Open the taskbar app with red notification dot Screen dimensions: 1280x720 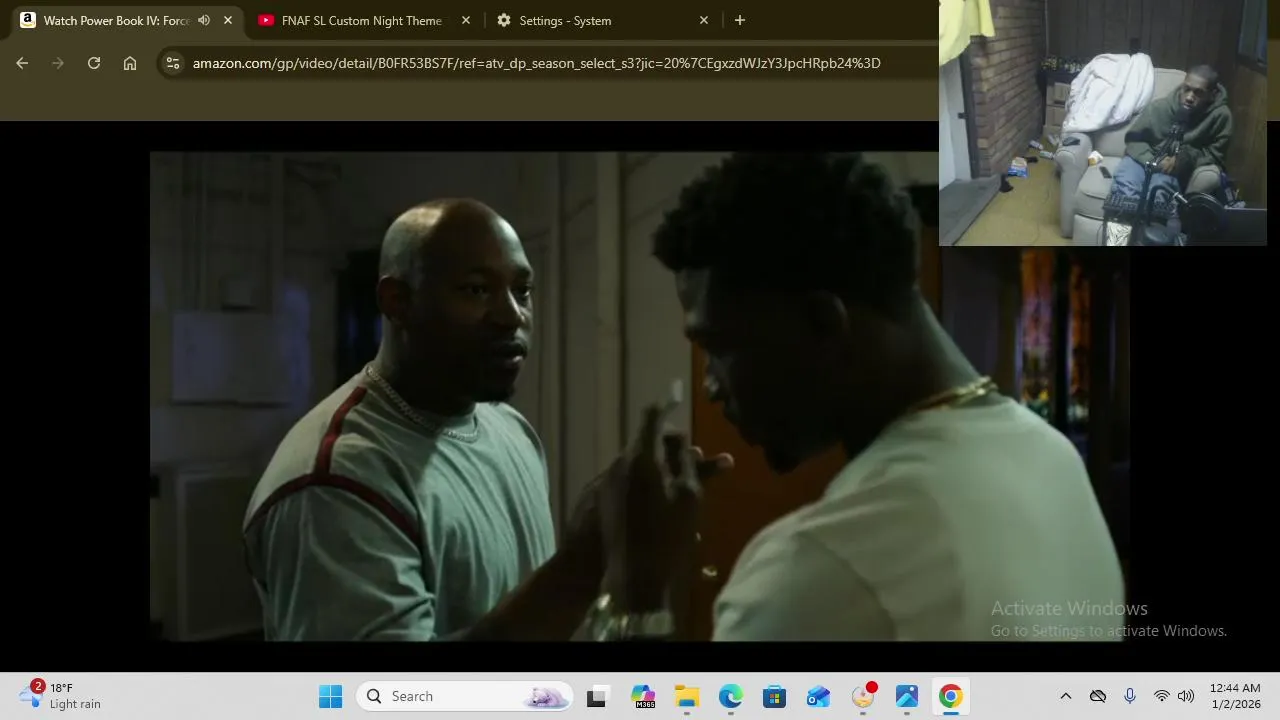coord(863,696)
